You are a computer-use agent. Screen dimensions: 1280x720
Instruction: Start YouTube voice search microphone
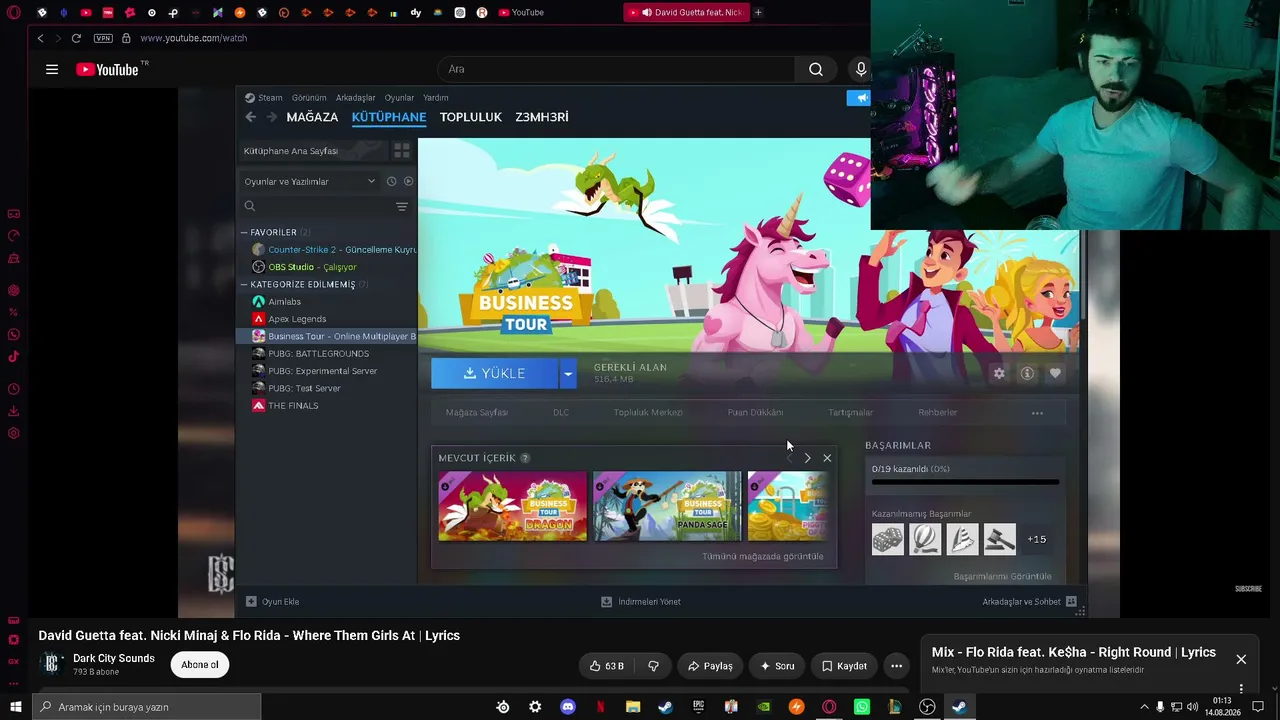[x=860, y=69]
